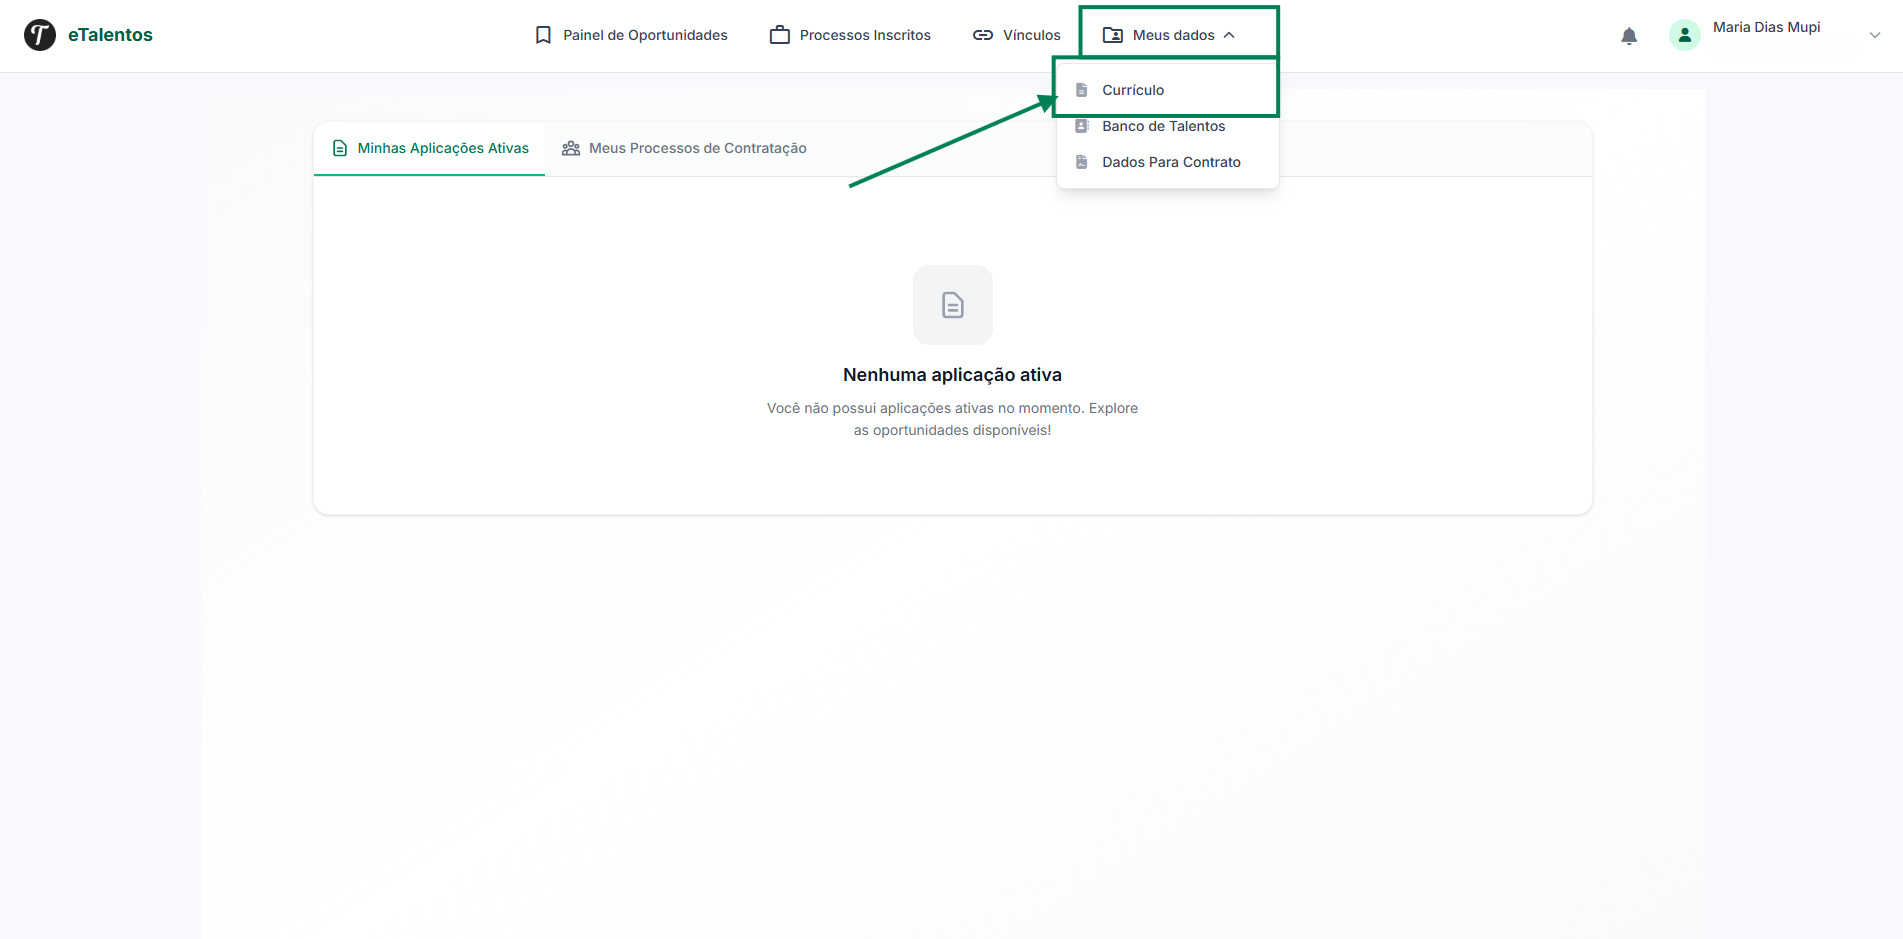Collapse the Meus dados menu chevron
The height and width of the screenshot is (939, 1903).
(1229, 35)
